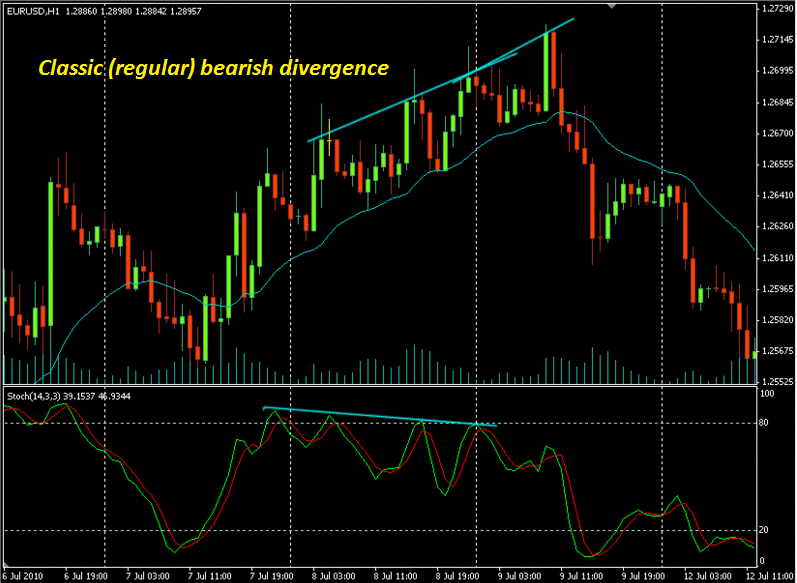Viewport: 797px width, 583px height.
Task: Click the chart shift triangle marker at top
Action: pos(612,6)
